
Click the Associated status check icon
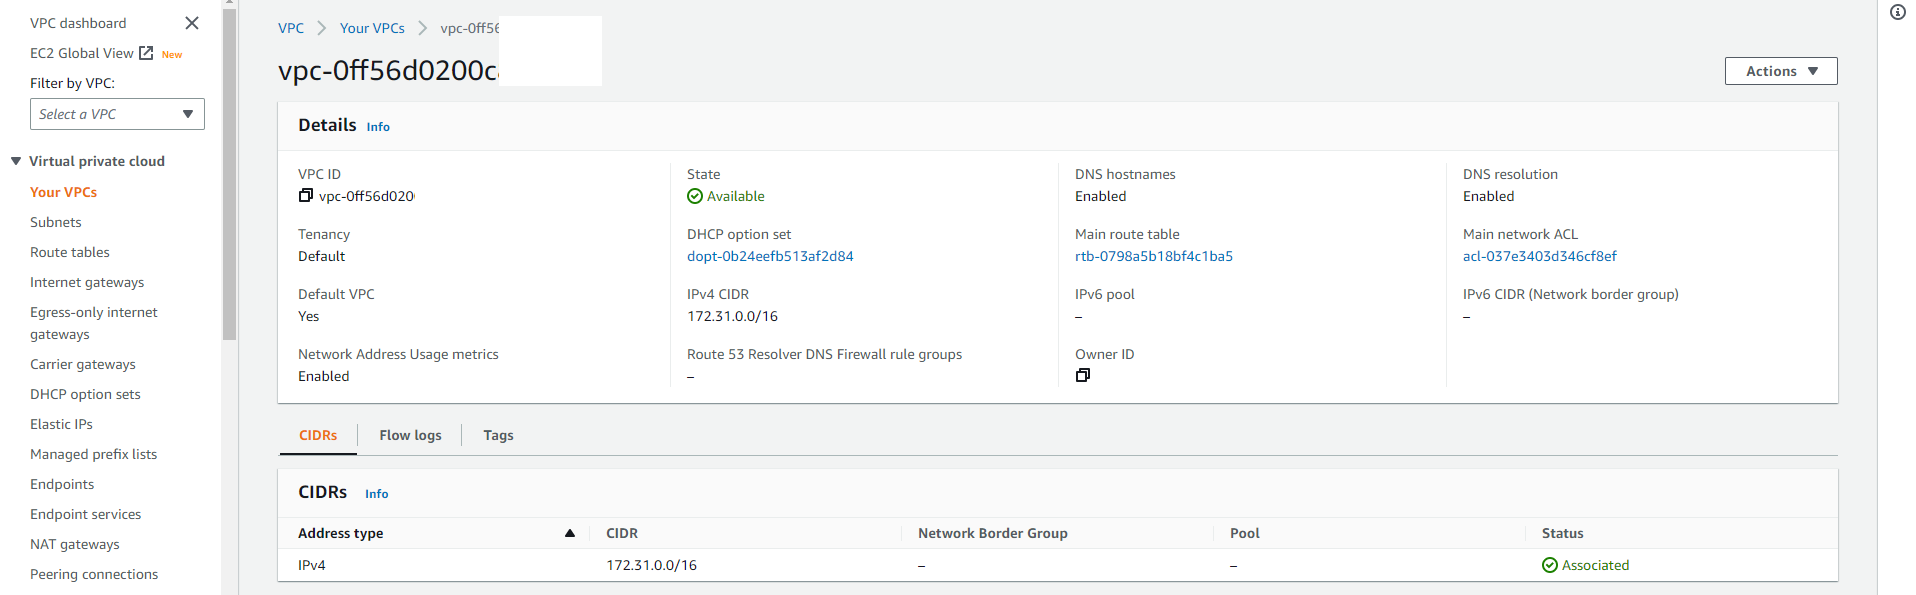tap(1550, 565)
